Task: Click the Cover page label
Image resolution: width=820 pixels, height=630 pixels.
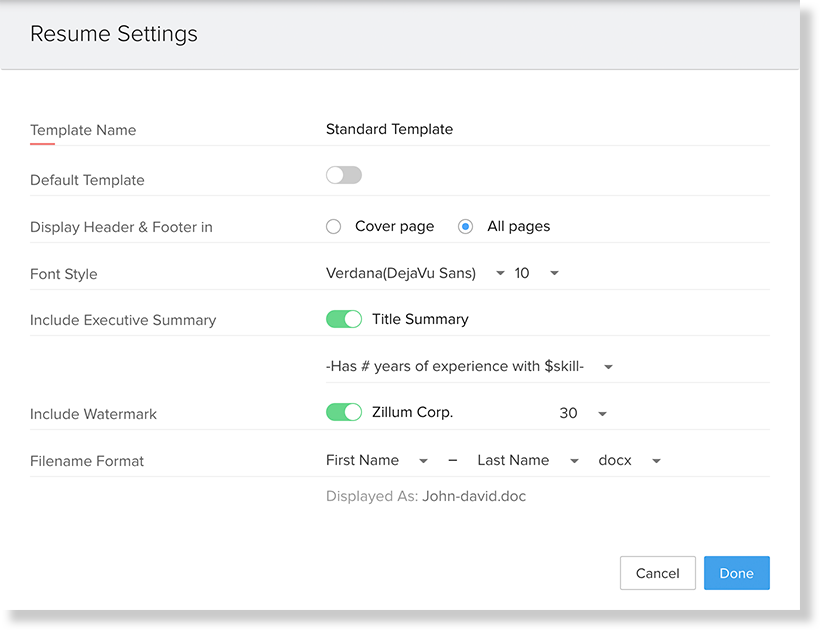Action: [394, 227]
